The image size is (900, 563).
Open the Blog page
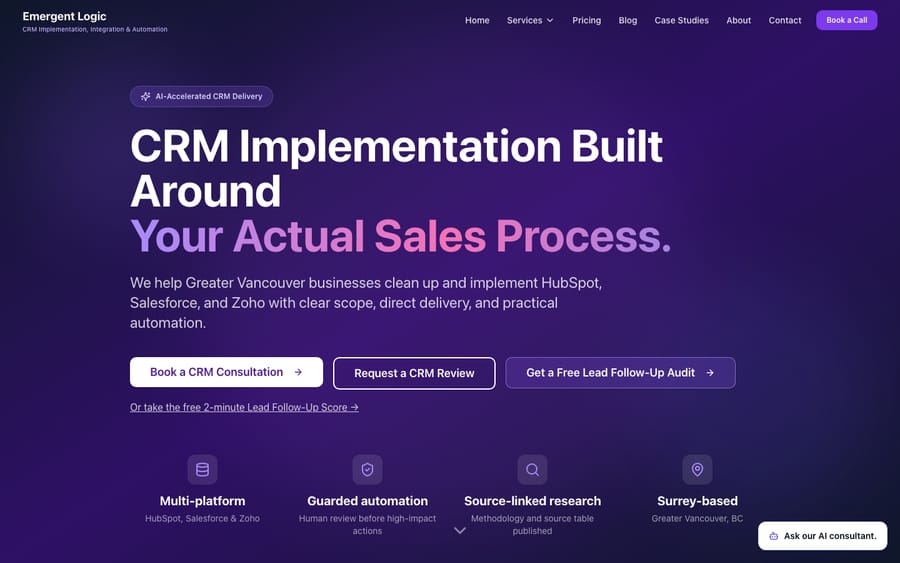click(x=628, y=20)
